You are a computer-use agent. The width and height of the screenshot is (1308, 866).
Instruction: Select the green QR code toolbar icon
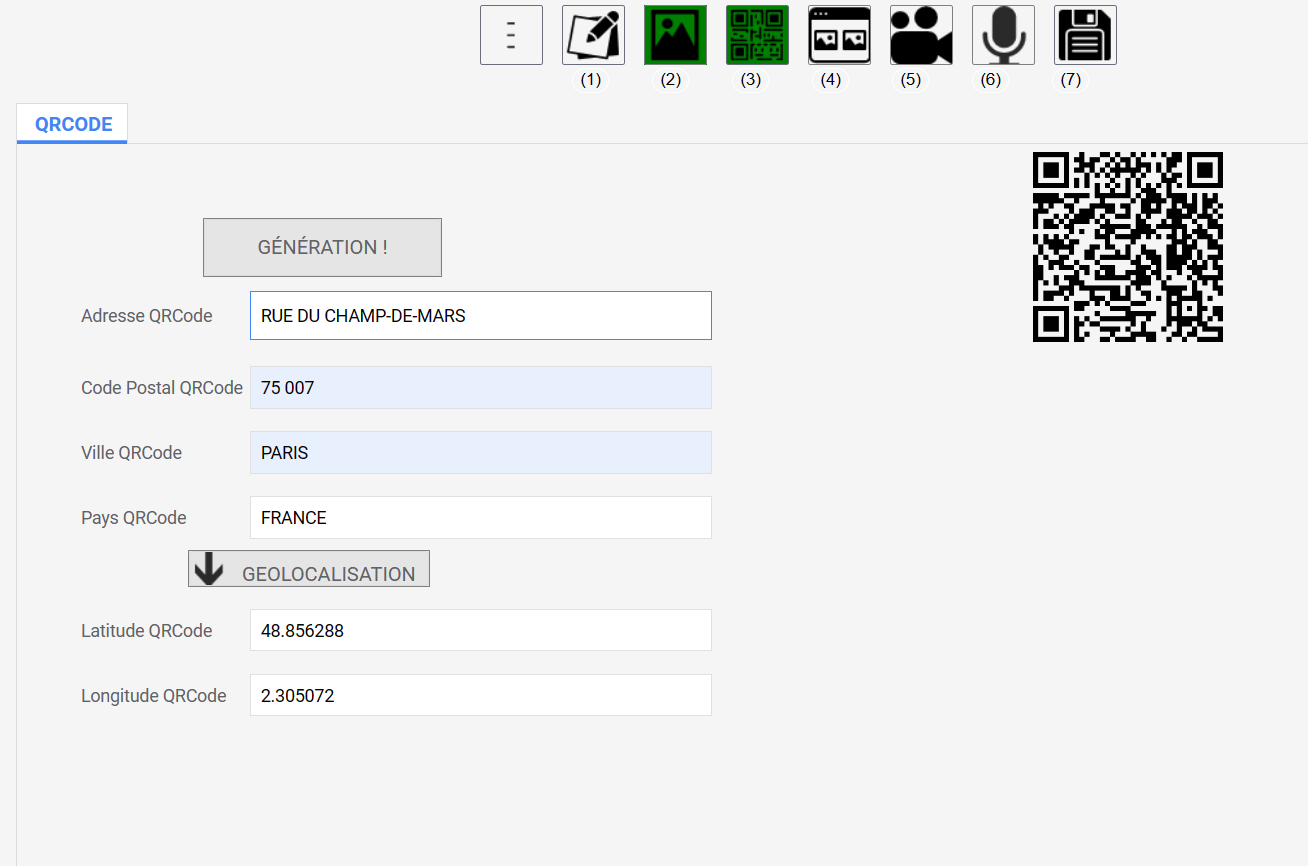click(757, 35)
